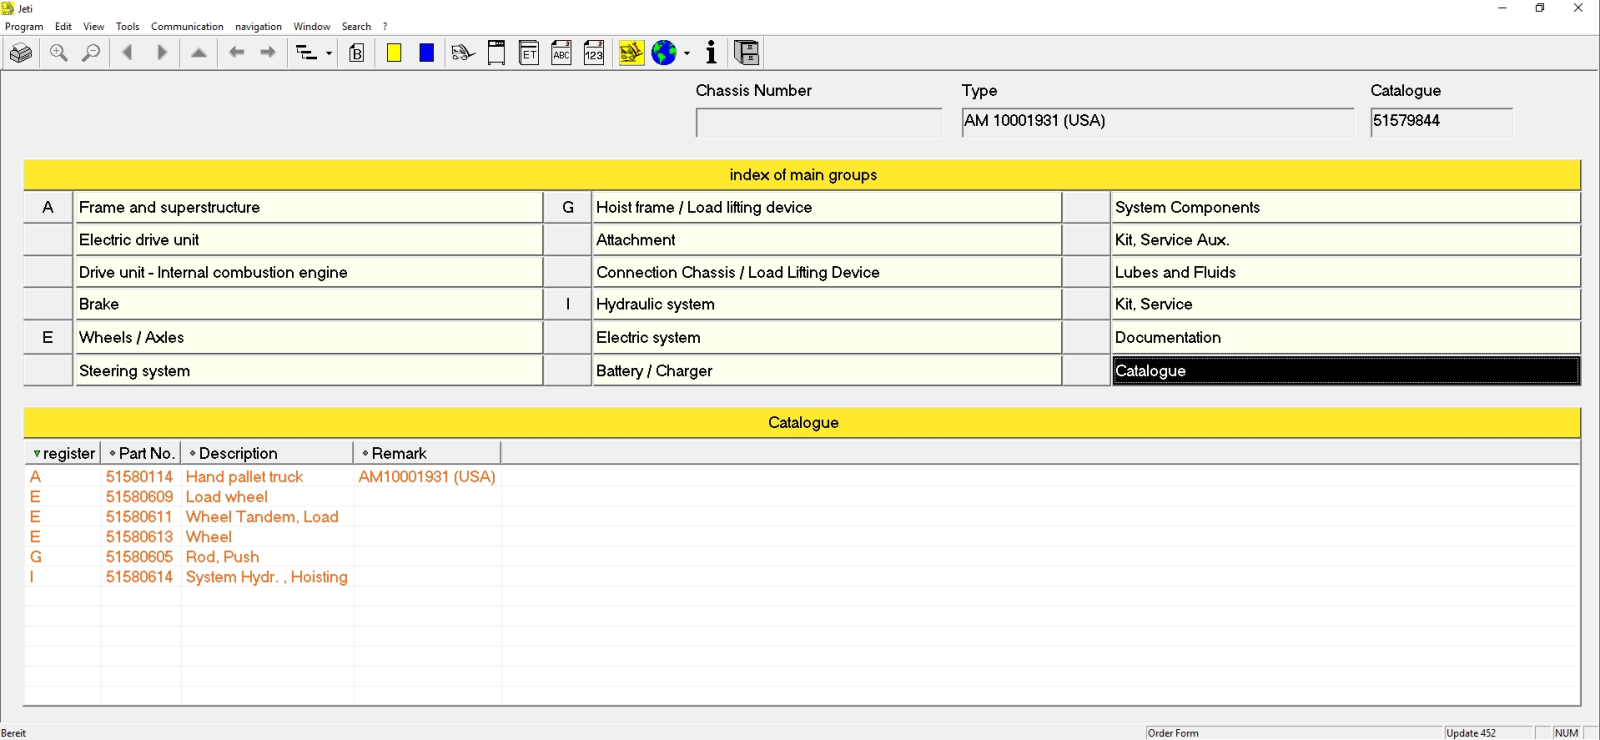1600x740 pixels.
Task: Open the Search menu
Action: 356,27
